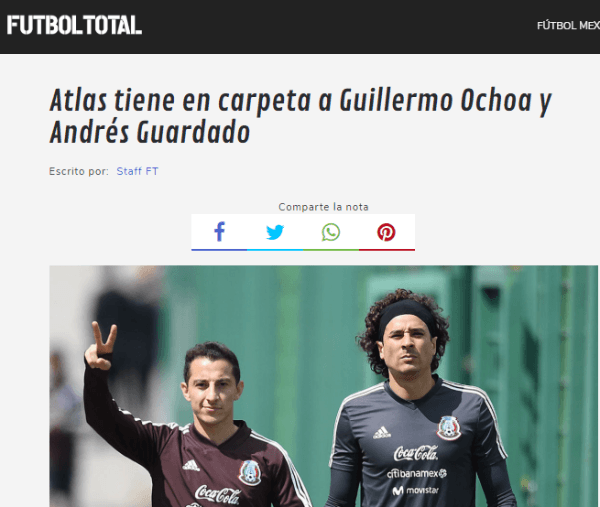Select the 'Andrés Guardado' headline line

tap(150, 132)
